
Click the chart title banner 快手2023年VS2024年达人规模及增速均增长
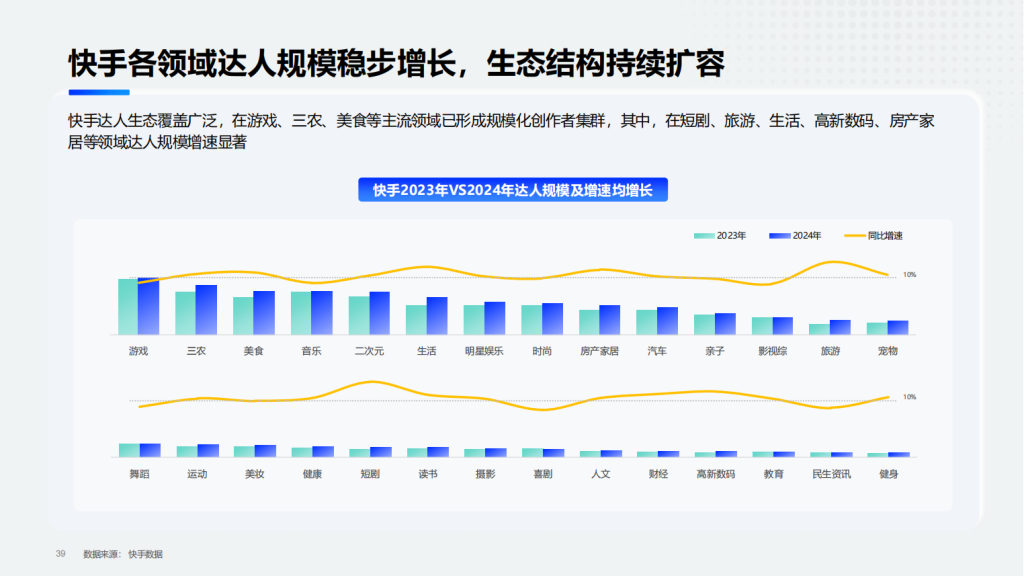point(513,190)
